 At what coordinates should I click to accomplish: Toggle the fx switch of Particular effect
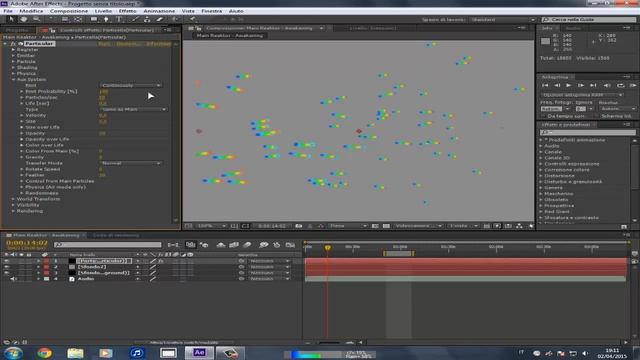[13, 44]
